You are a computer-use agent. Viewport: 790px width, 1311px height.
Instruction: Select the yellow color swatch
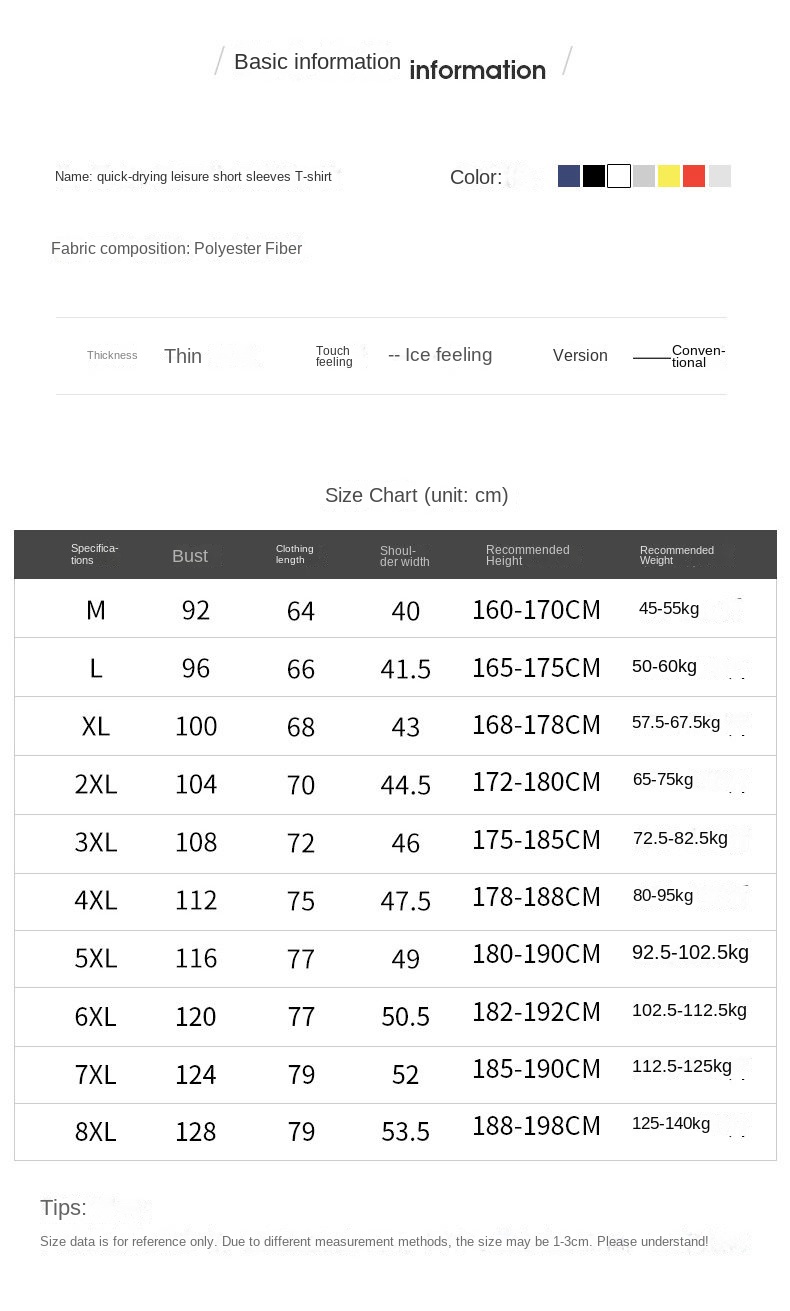(x=669, y=176)
